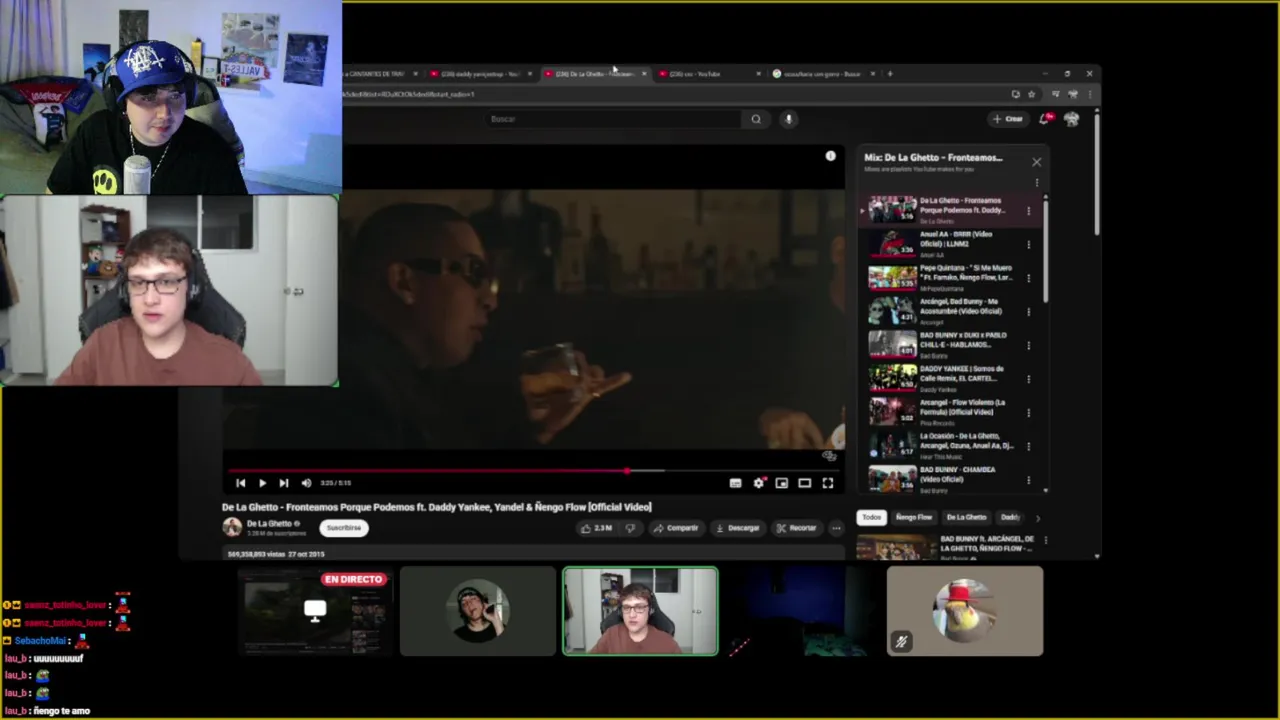1280x720 pixels.
Task: Switch to the 'csc - YouTube' tab
Action: click(708, 74)
